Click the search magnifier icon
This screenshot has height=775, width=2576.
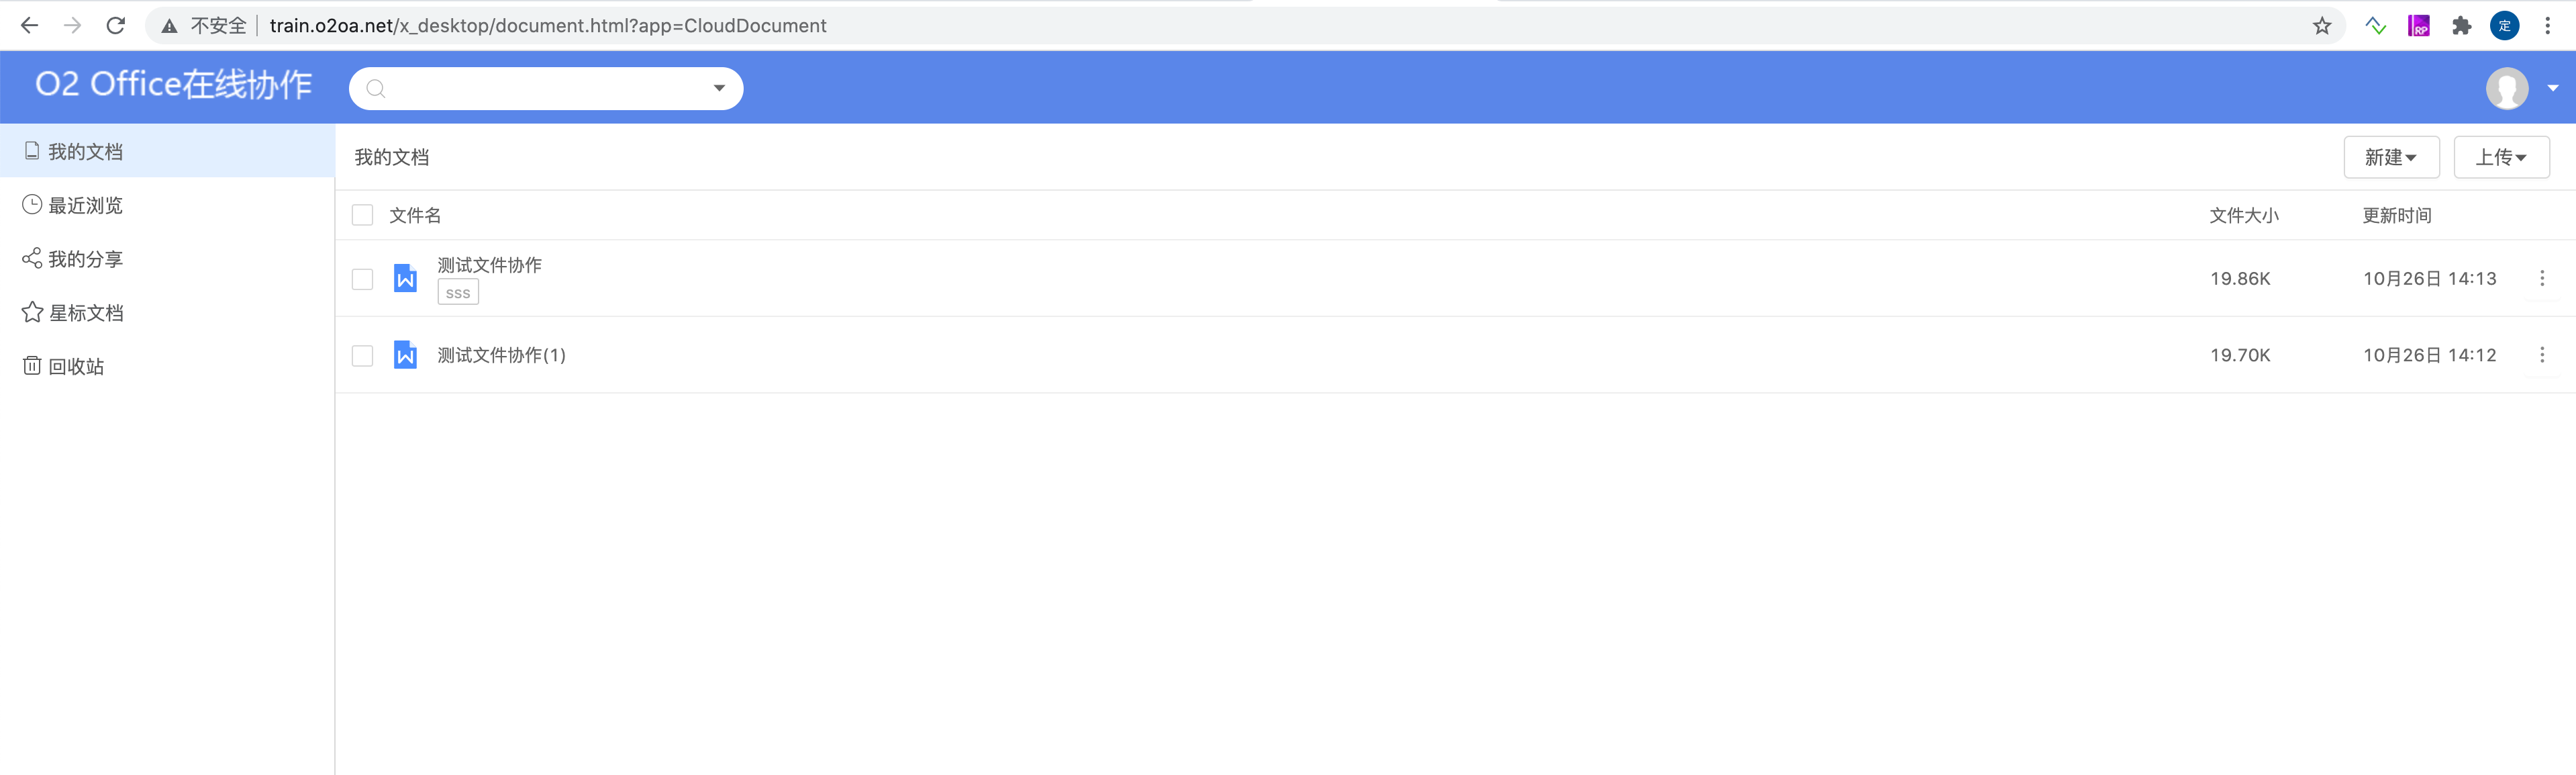(x=376, y=89)
